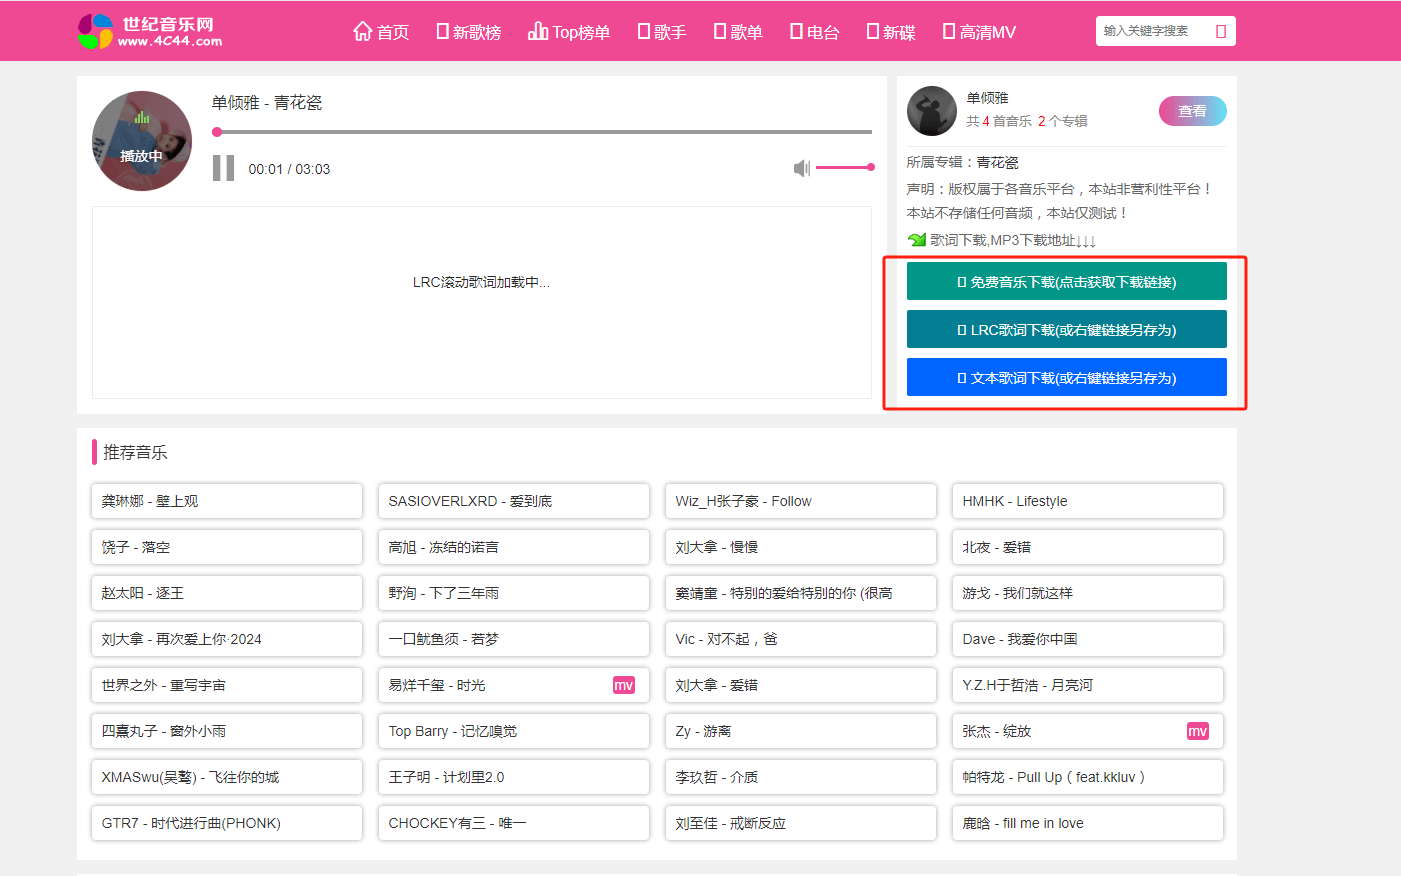Image resolution: width=1401 pixels, height=876 pixels.
Task: Go to the 高清MV menu
Action: click(979, 32)
